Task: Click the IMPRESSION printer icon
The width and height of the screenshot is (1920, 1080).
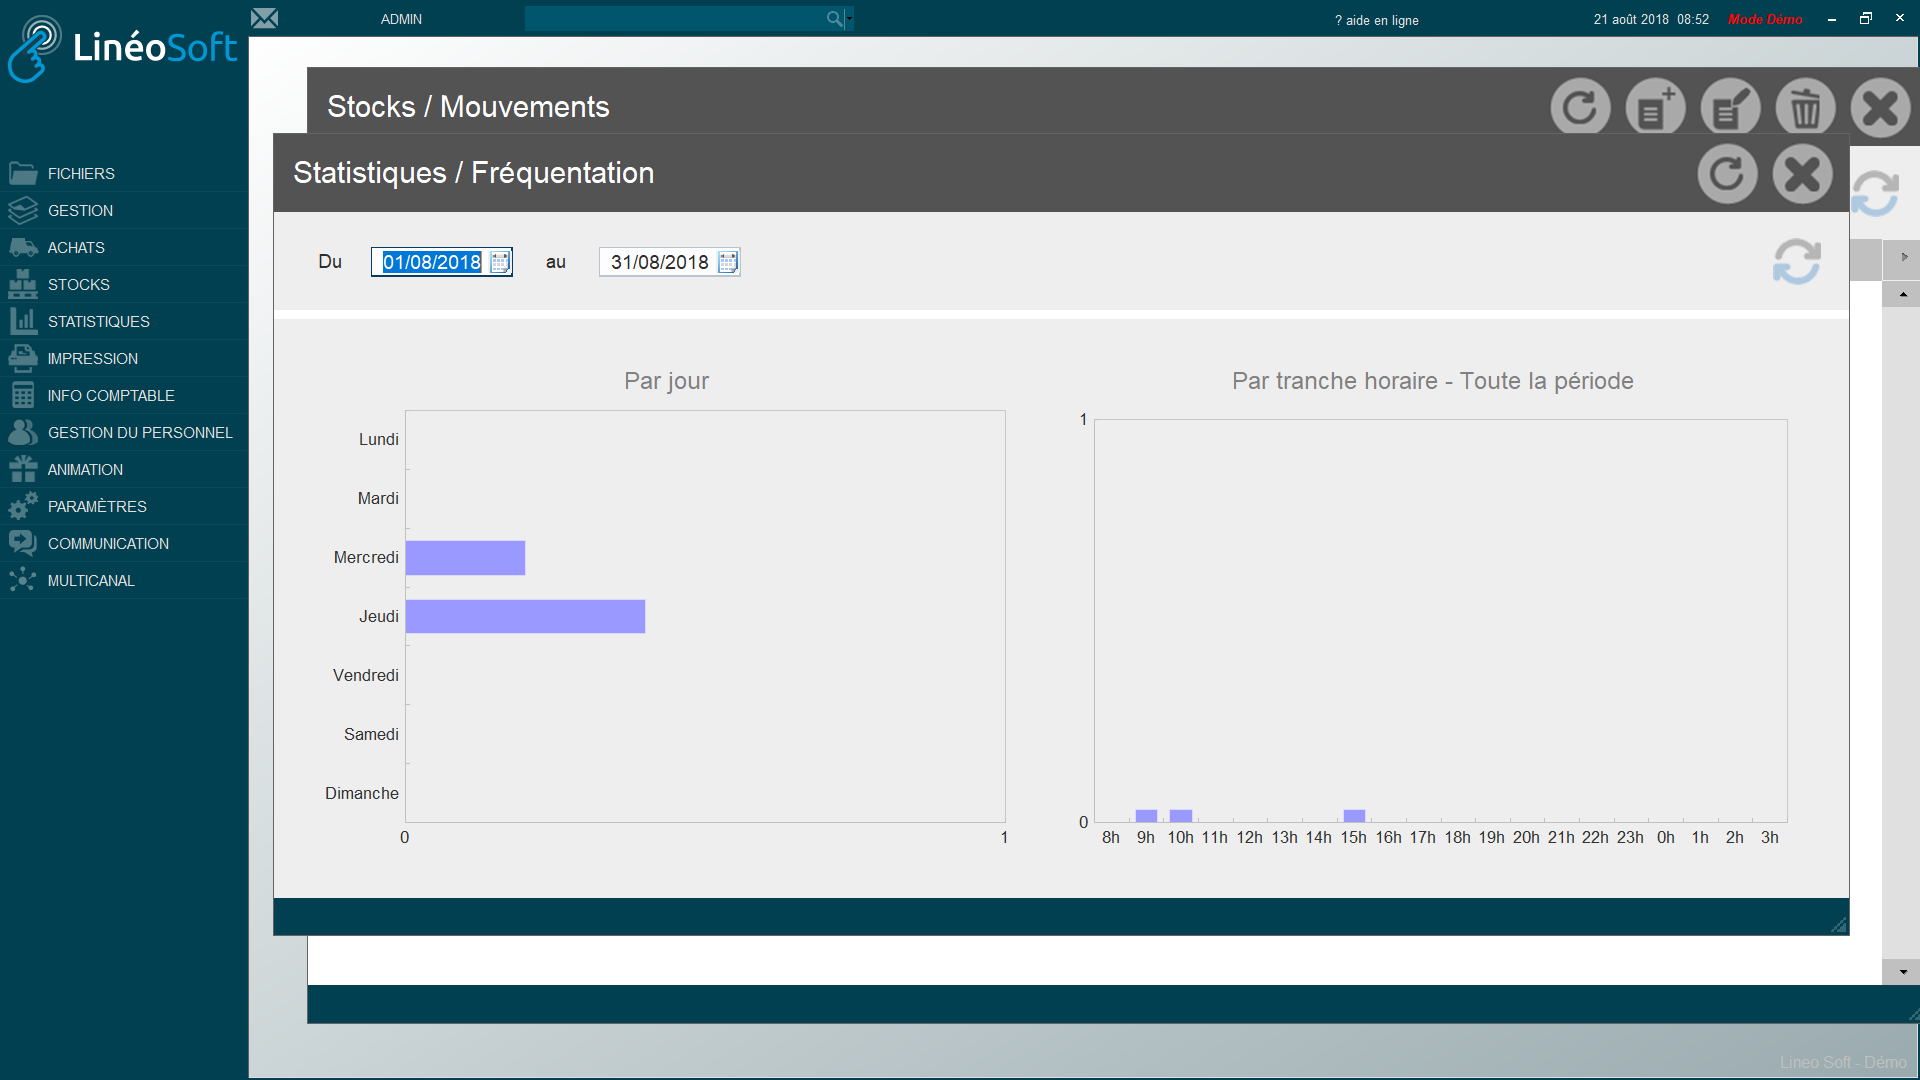Action: coord(23,358)
